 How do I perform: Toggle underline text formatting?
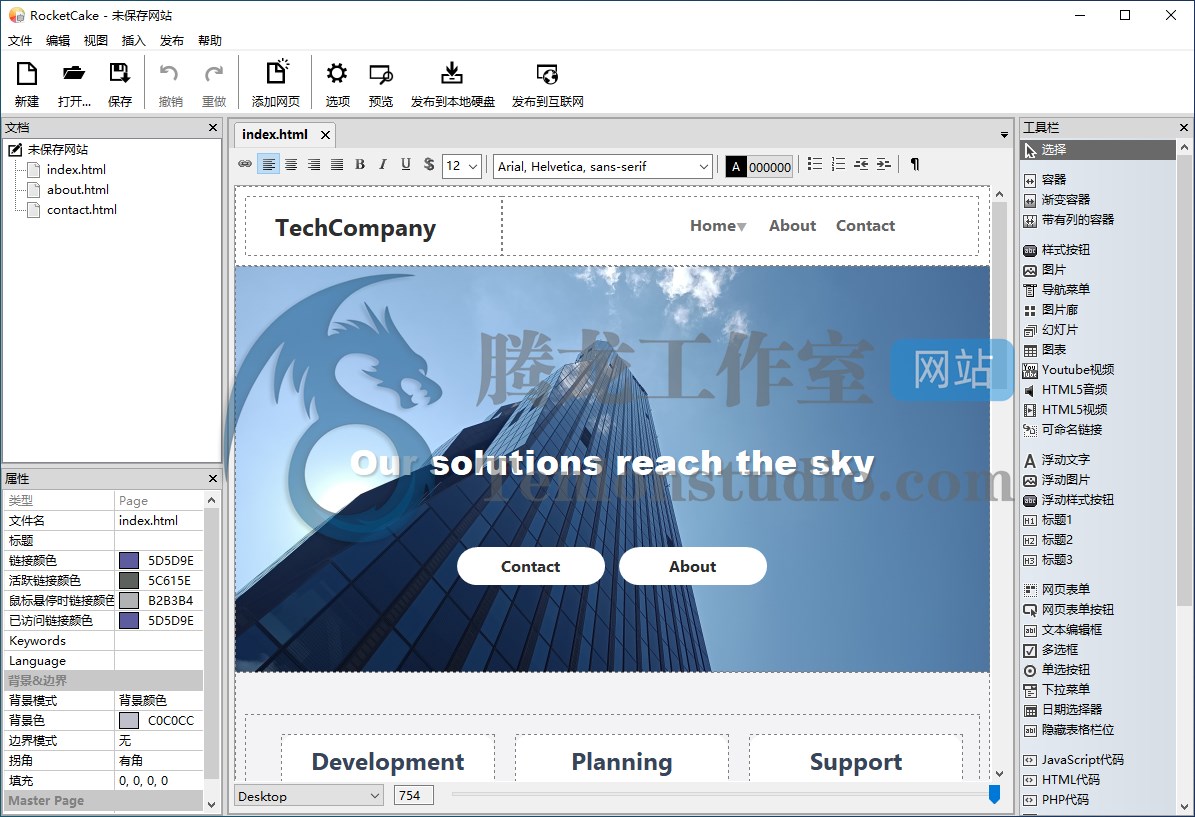pyautogui.click(x=405, y=165)
